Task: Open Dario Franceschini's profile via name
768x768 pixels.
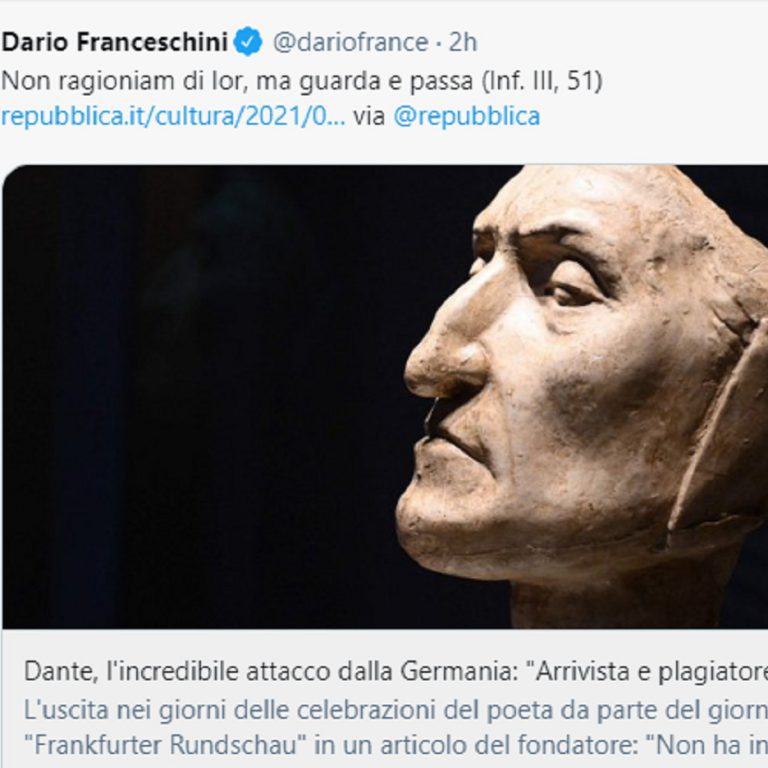Action: (x=115, y=42)
